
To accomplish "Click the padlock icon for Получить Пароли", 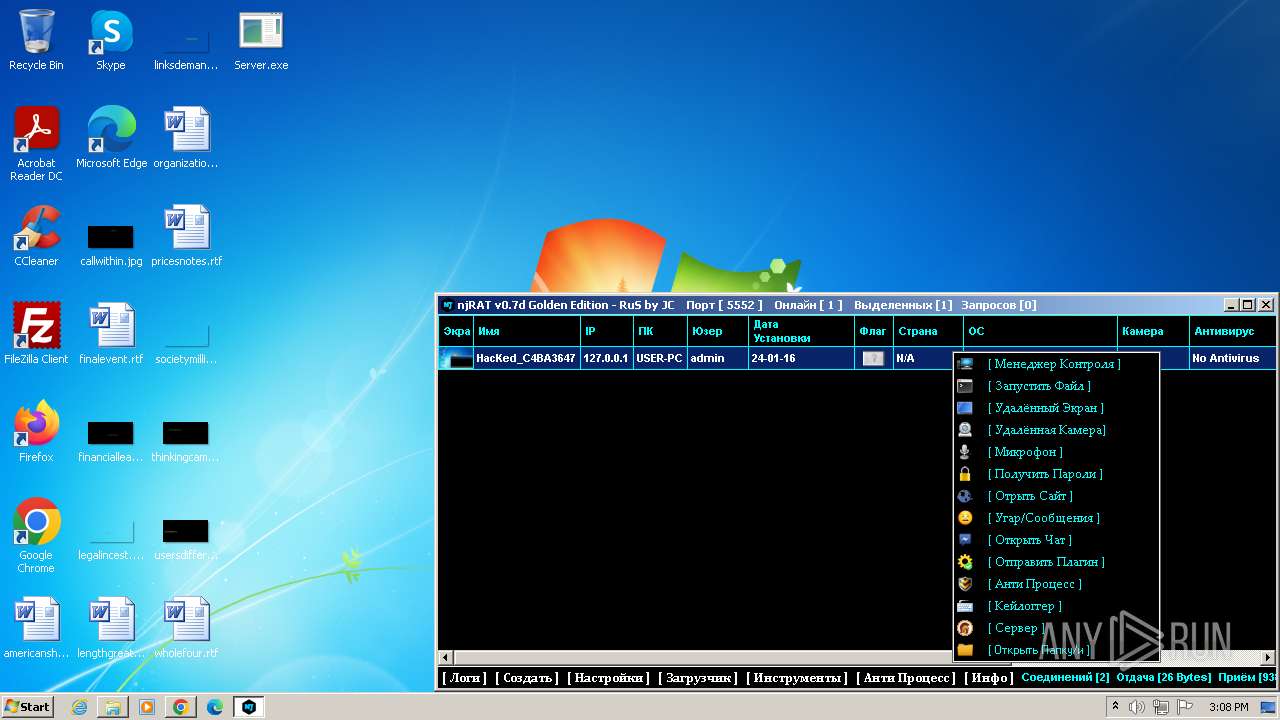I will pos(965,474).
